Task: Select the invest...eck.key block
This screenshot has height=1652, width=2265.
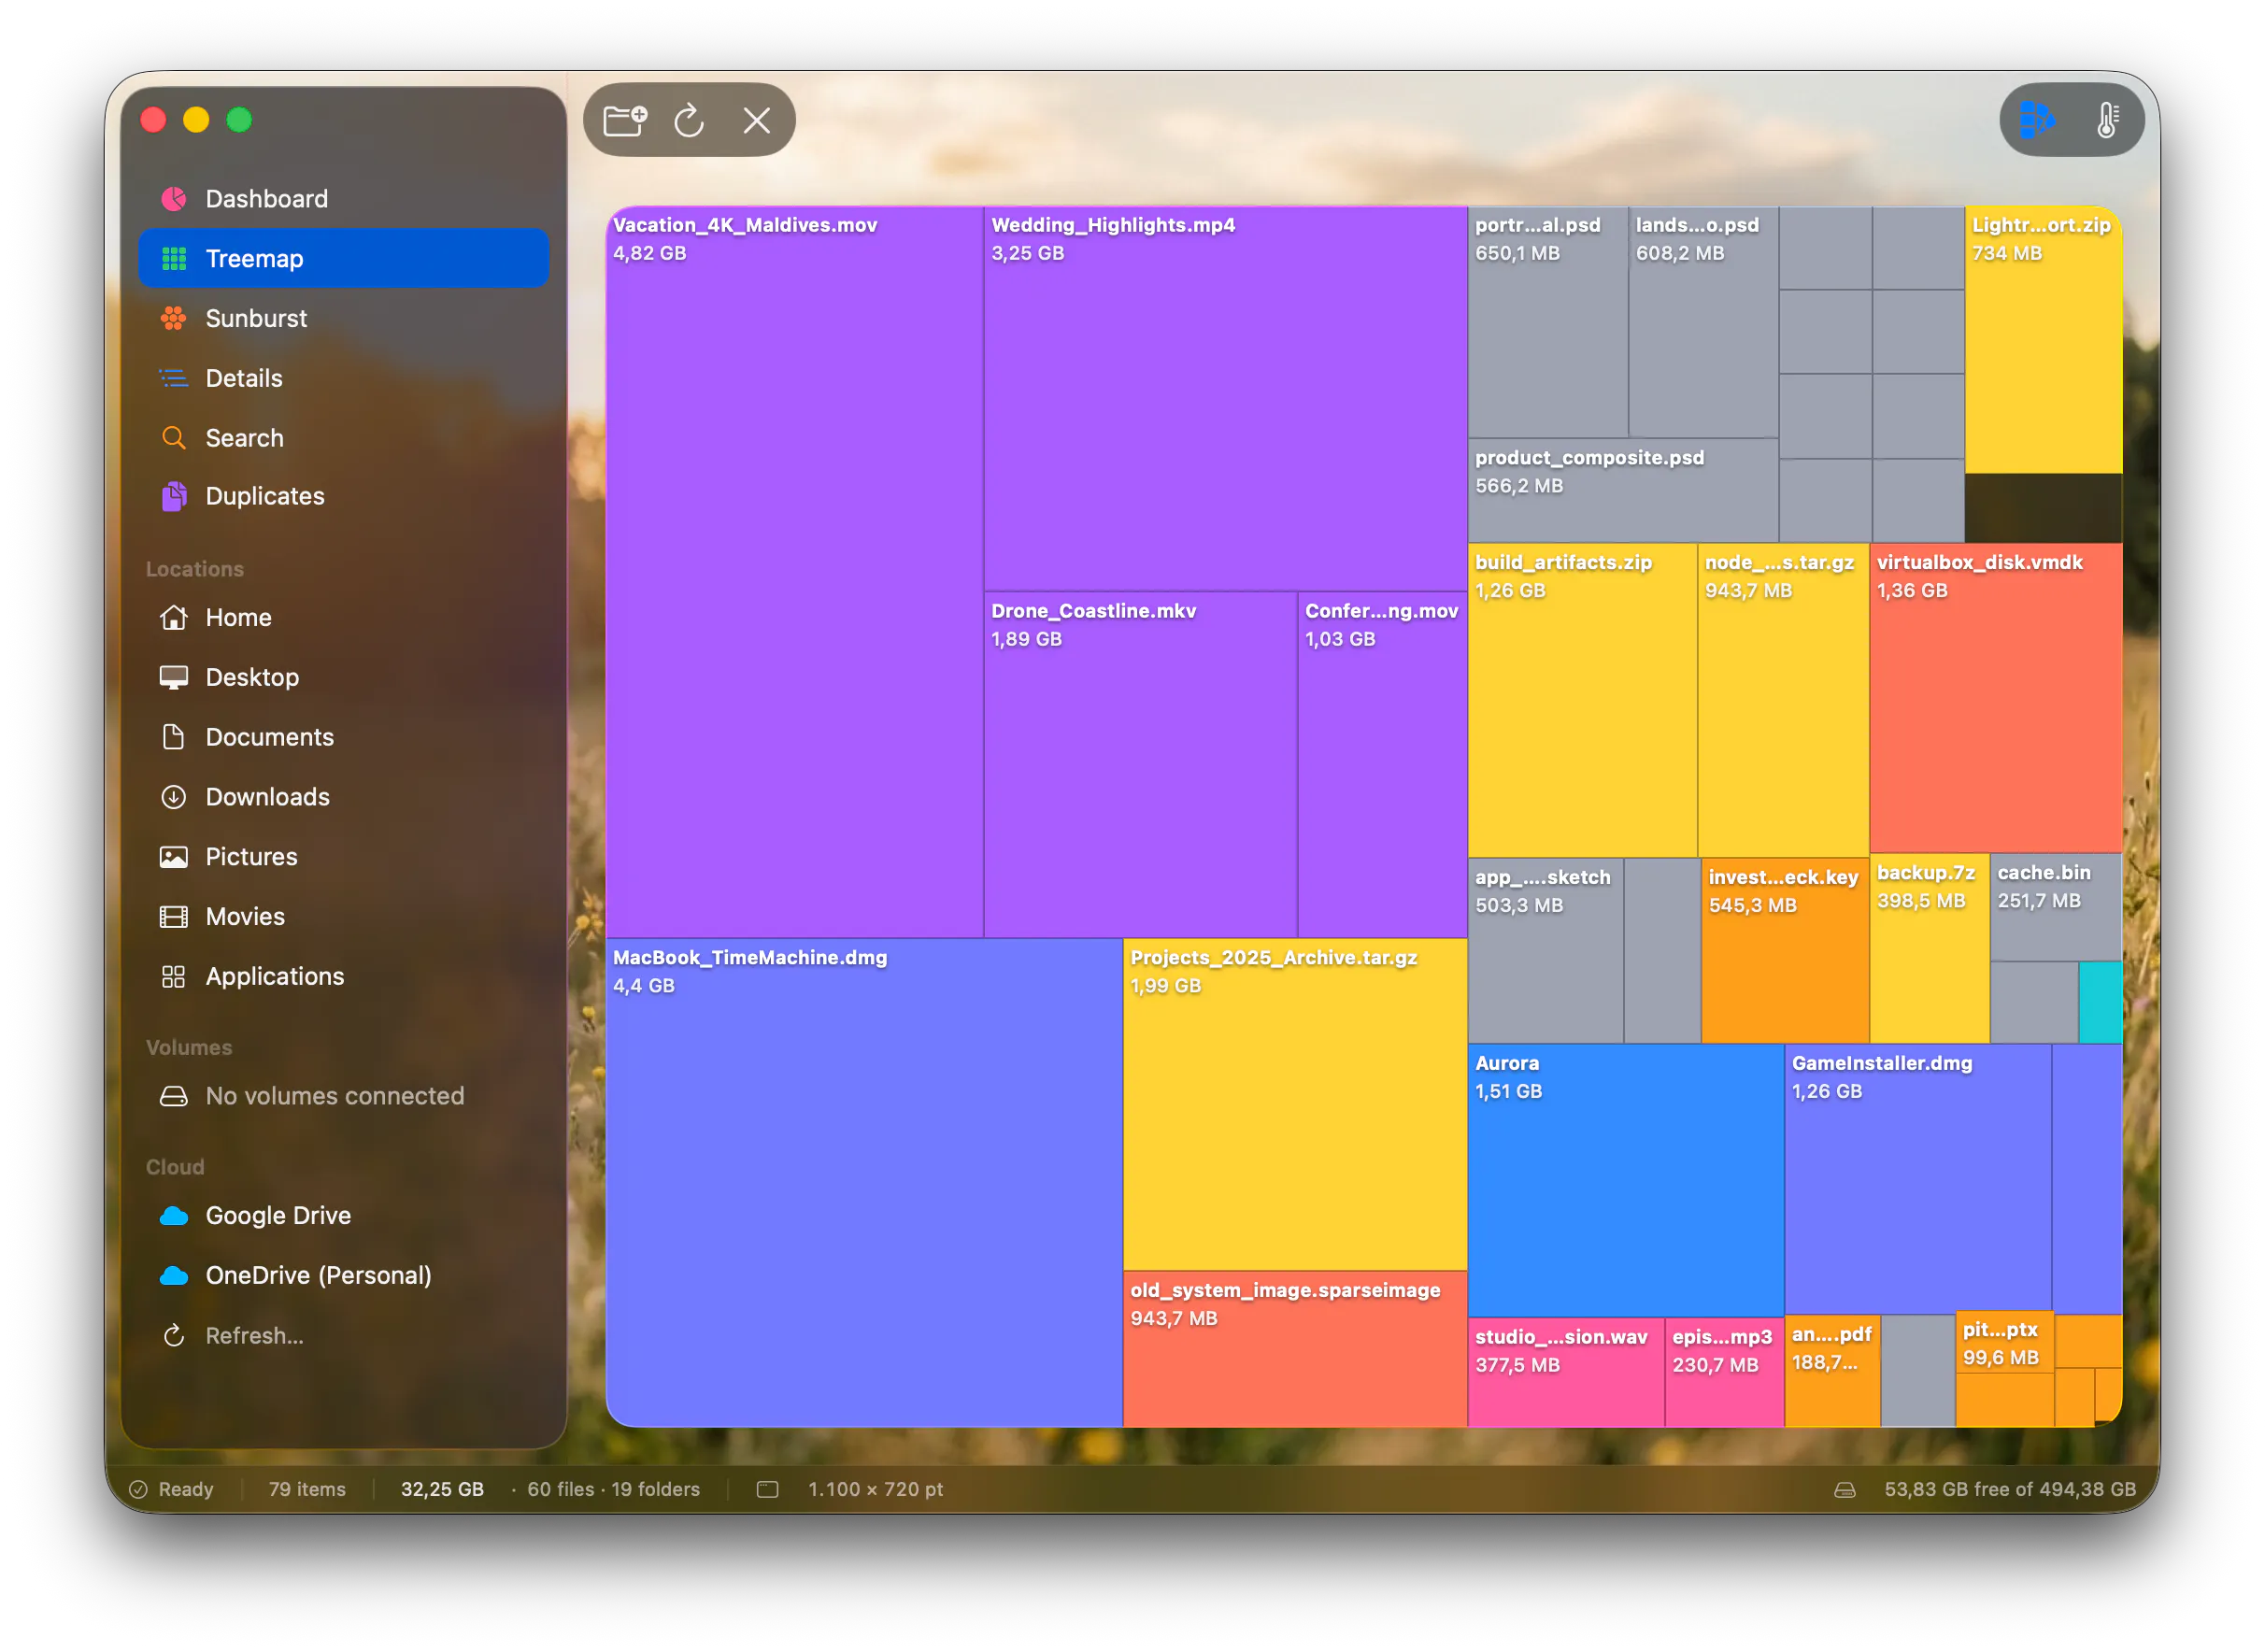Action: tap(1786, 951)
